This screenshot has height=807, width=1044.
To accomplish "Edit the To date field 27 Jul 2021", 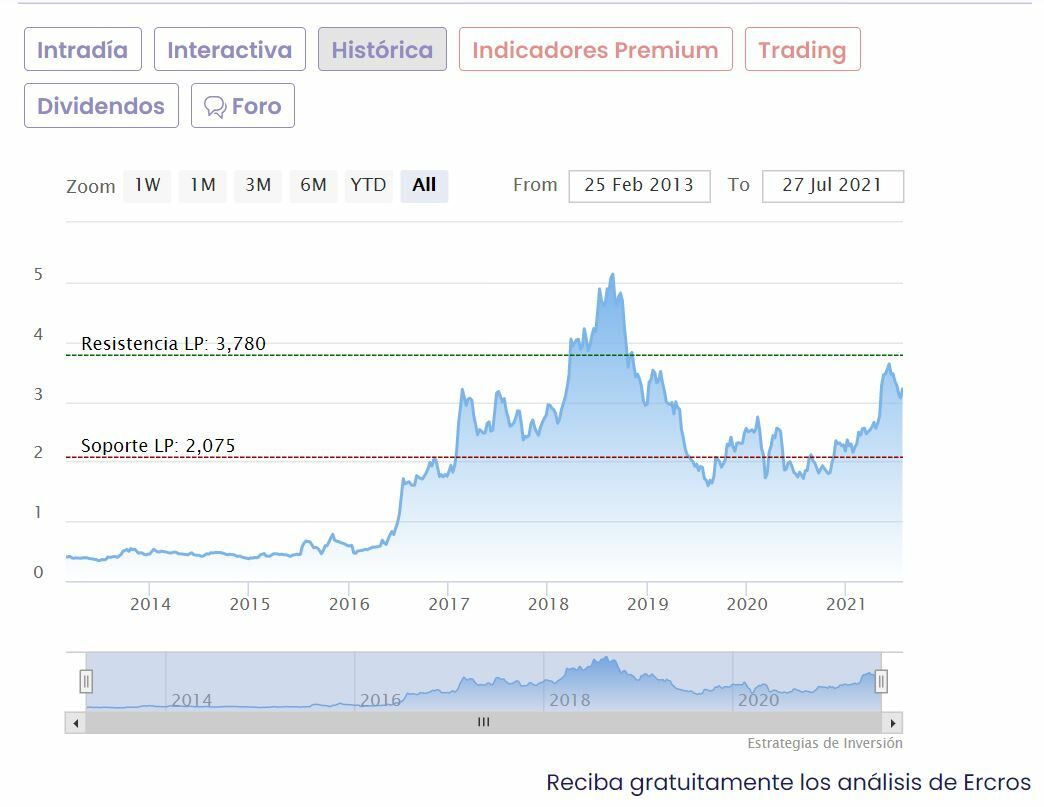I will (832, 186).
